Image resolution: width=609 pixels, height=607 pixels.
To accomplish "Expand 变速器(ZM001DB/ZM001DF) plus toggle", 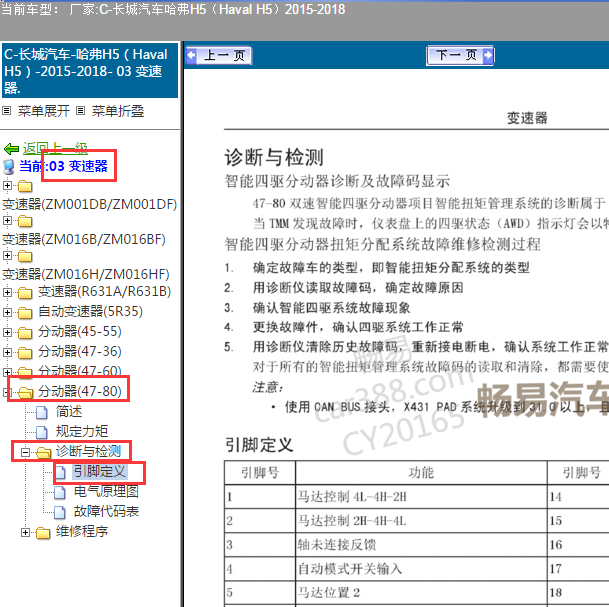I will tap(7, 186).
